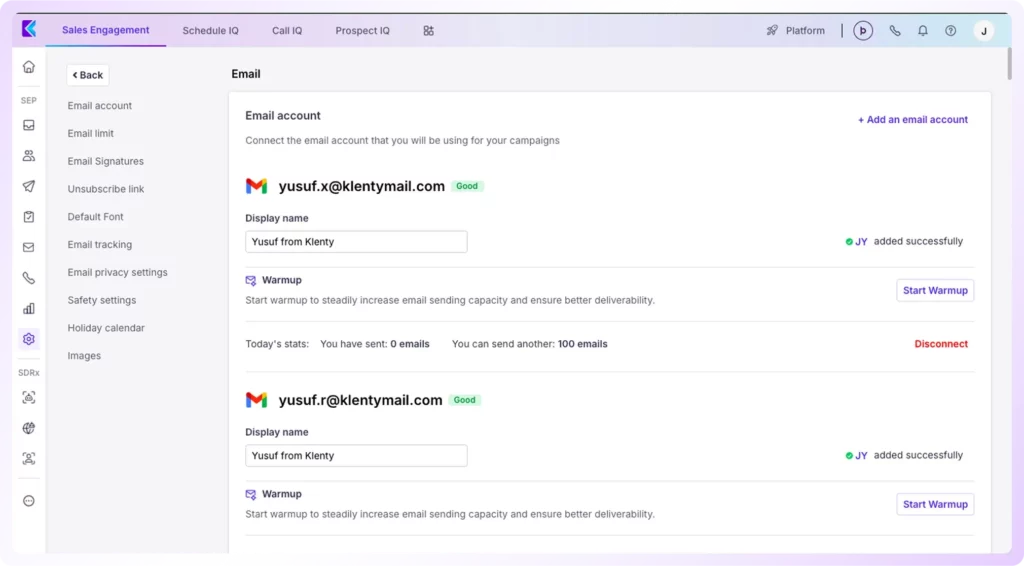Click Good badge next to yusuf.x@klentymail.com

pos(466,186)
